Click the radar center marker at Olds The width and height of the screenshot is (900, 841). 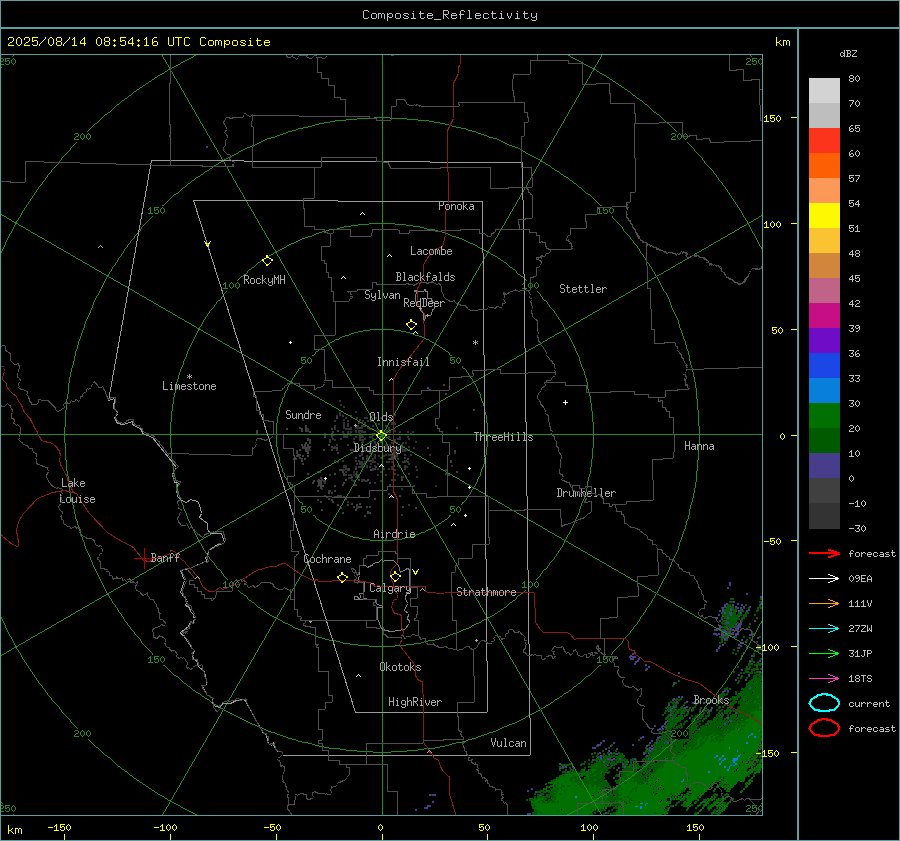point(381,436)
